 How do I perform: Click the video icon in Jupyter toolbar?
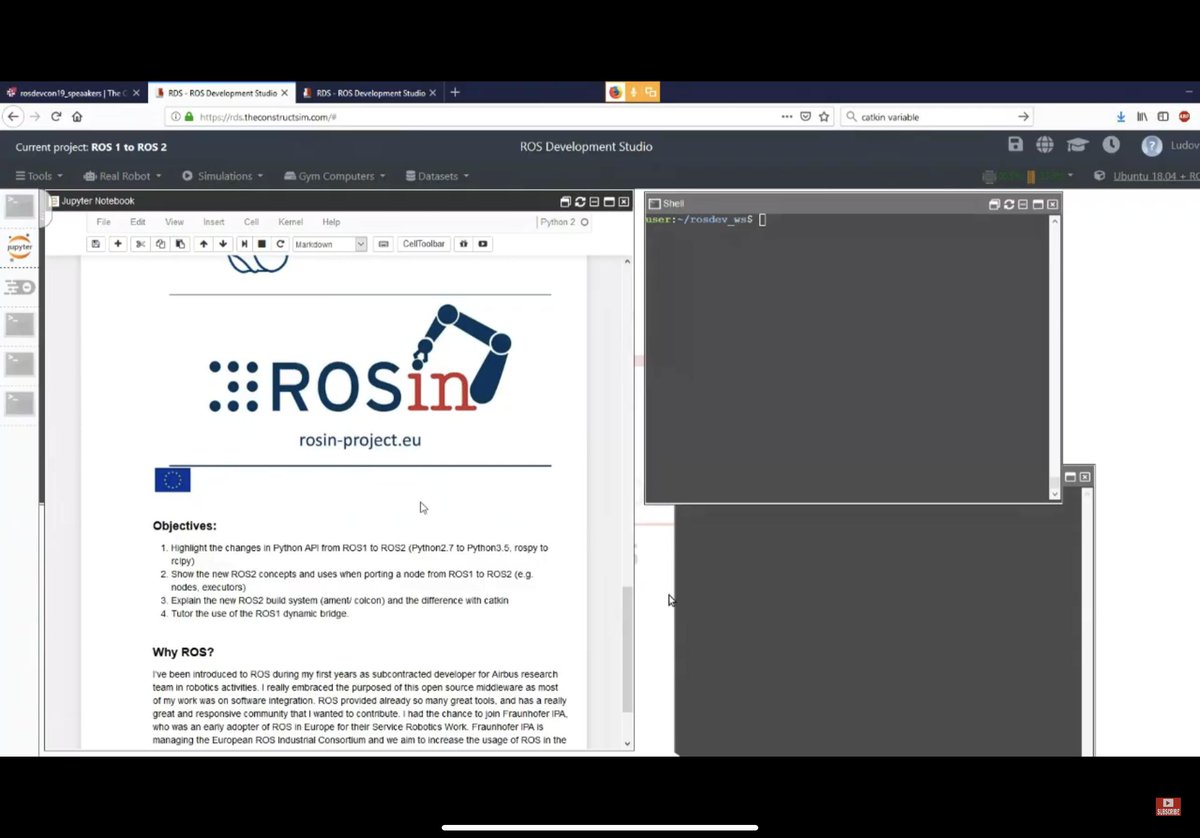coord(483,244)
